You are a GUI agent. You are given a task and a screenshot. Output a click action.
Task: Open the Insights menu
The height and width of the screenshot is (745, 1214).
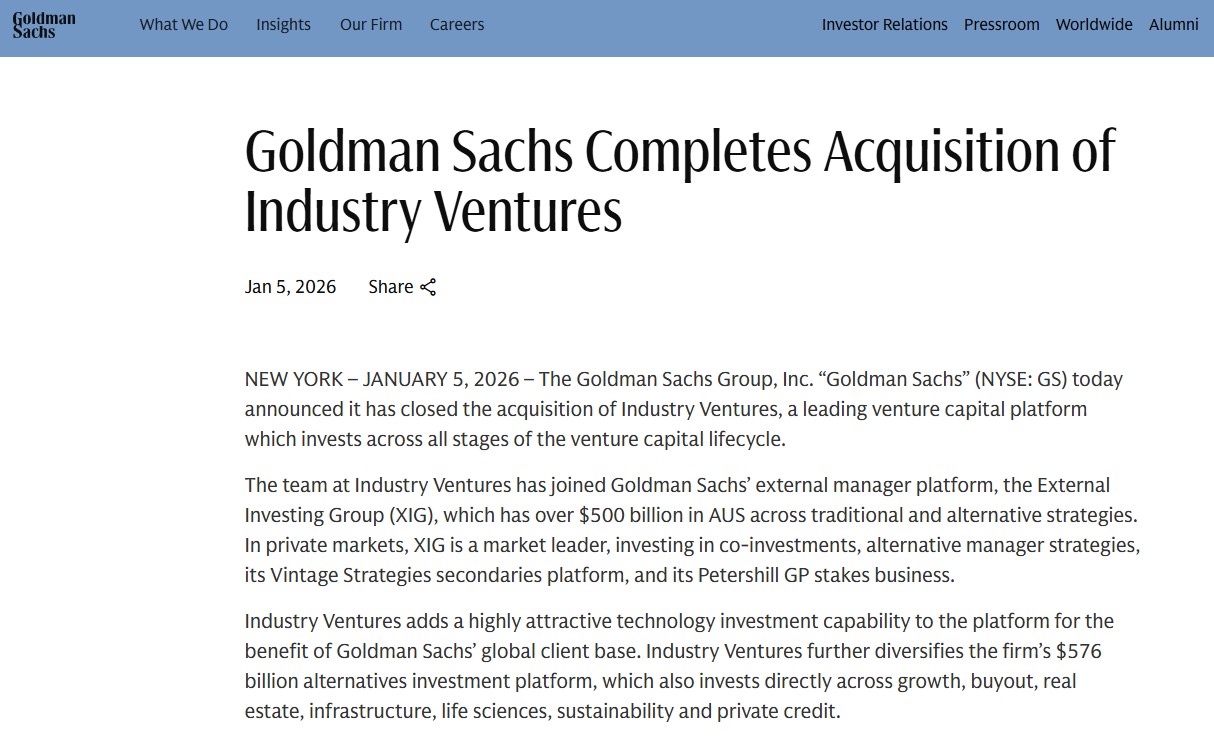[x=283, y=25]
